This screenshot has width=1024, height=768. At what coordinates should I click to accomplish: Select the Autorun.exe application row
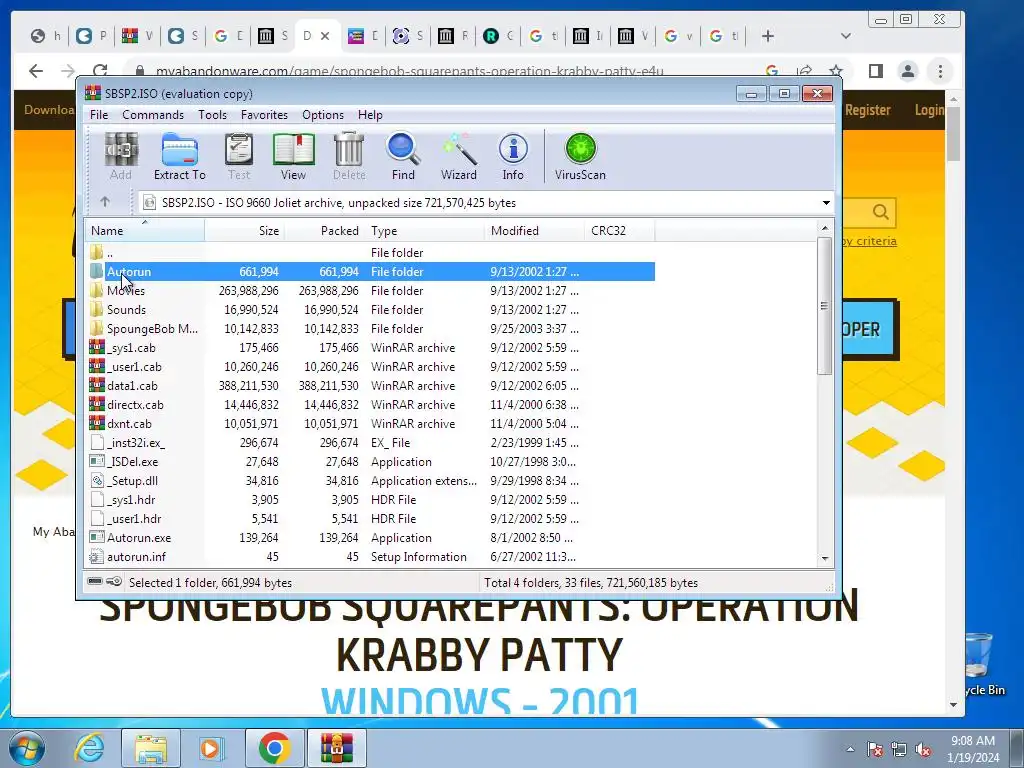[370, 537]
